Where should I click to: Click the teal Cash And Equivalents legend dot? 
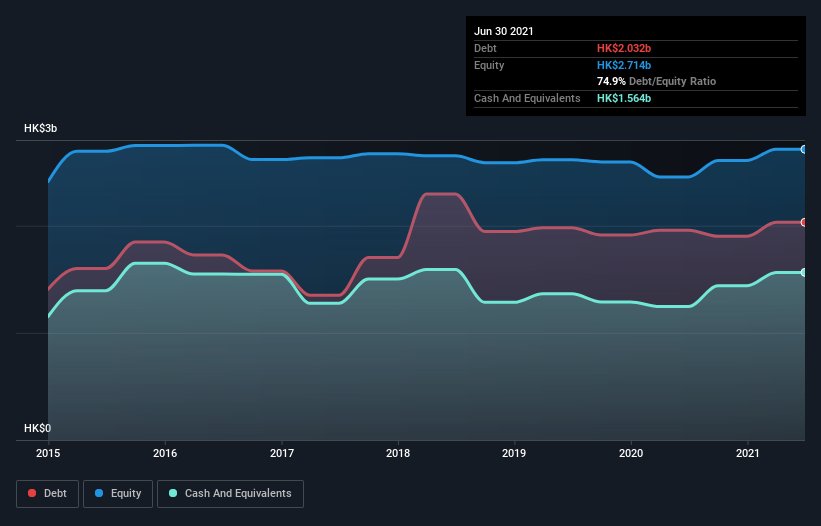173,493
